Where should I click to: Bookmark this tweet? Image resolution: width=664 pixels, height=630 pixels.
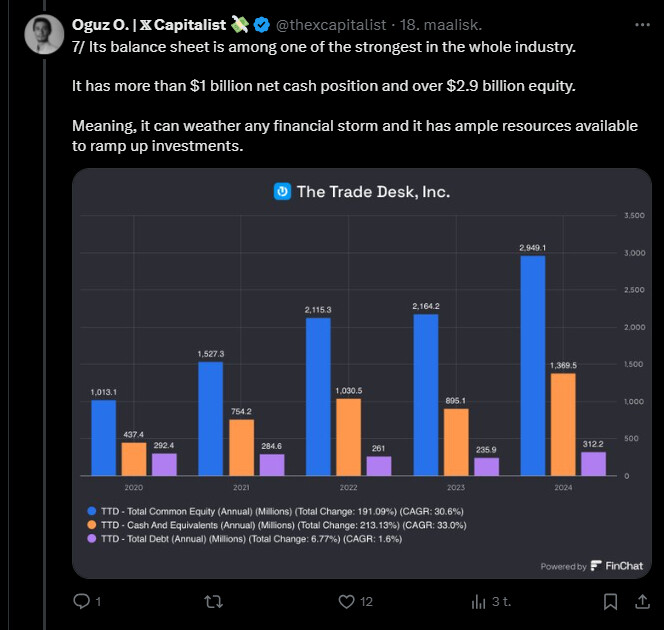[610, 601]
